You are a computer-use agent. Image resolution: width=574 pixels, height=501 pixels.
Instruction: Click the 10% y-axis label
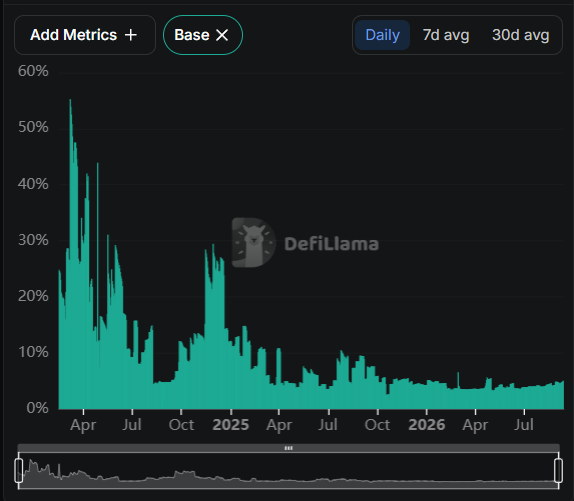[33, 352]
